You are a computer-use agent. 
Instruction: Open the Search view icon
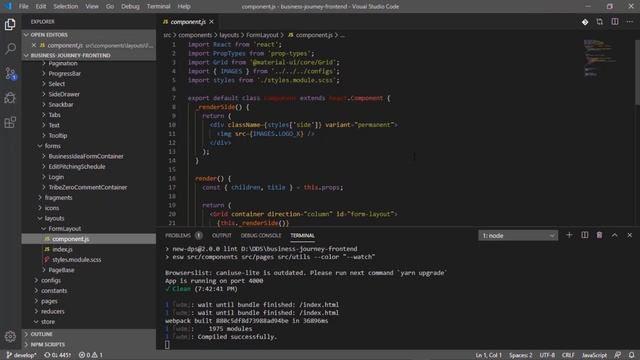tap(10, 49)
